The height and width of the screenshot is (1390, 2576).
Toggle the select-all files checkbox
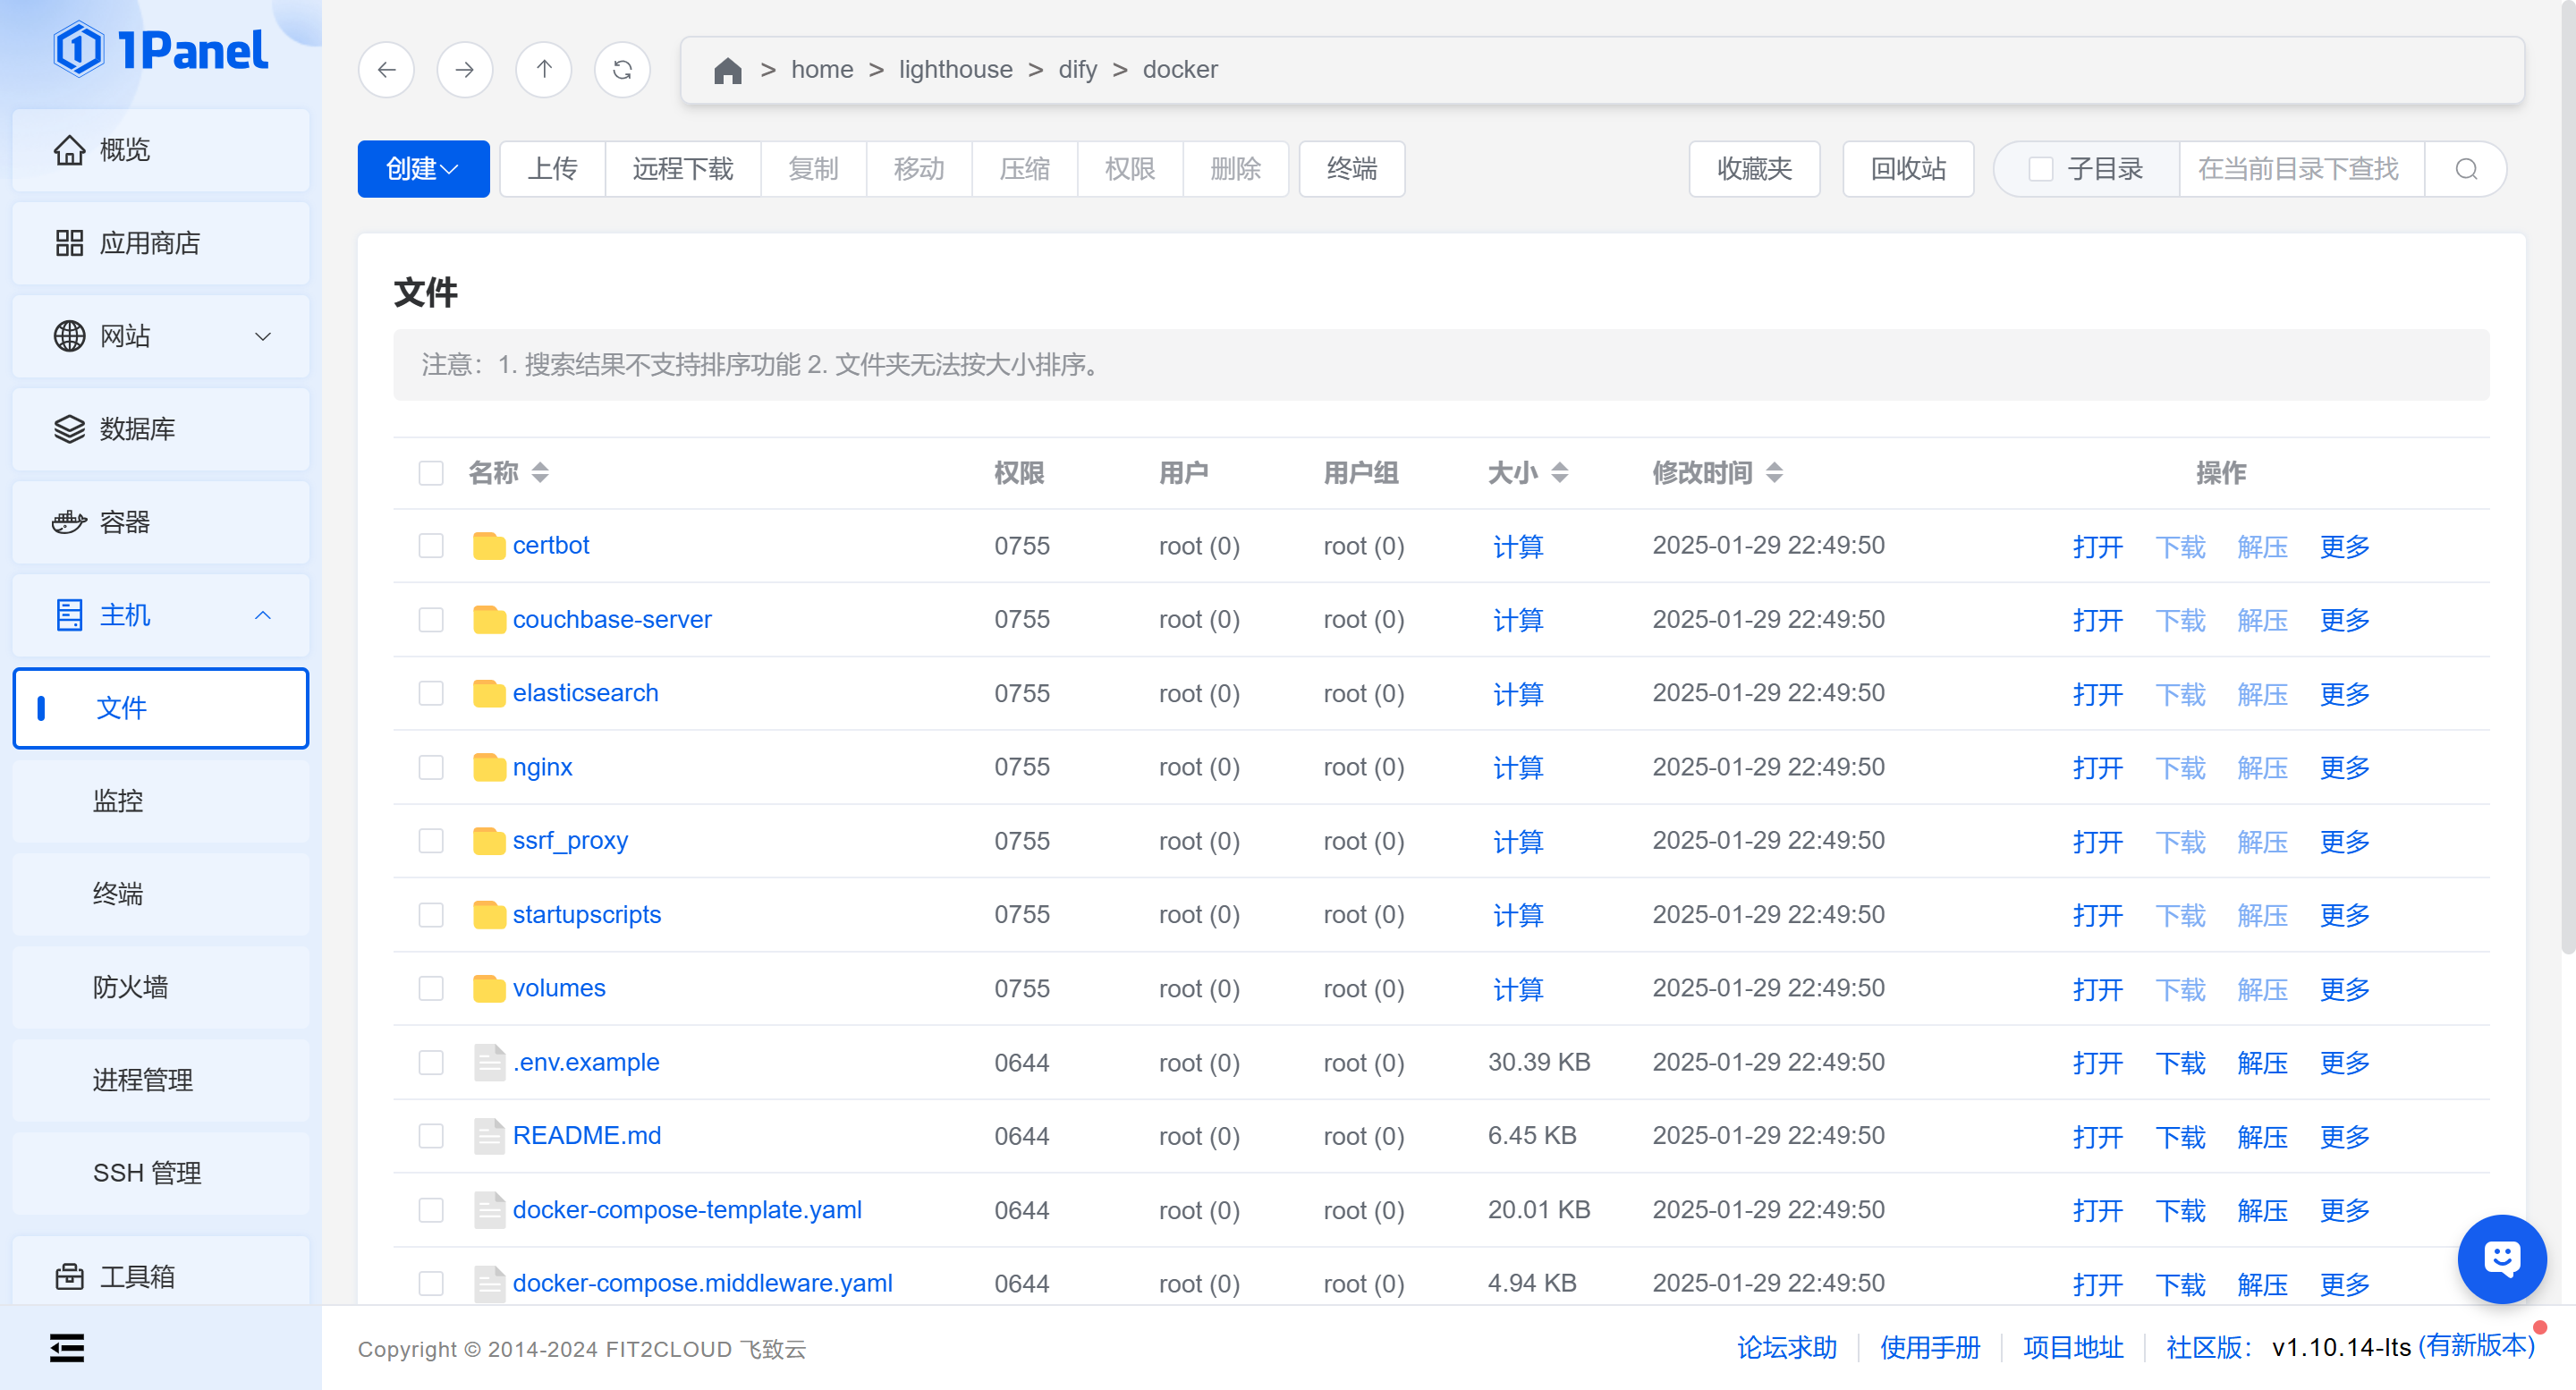[430, 473]
